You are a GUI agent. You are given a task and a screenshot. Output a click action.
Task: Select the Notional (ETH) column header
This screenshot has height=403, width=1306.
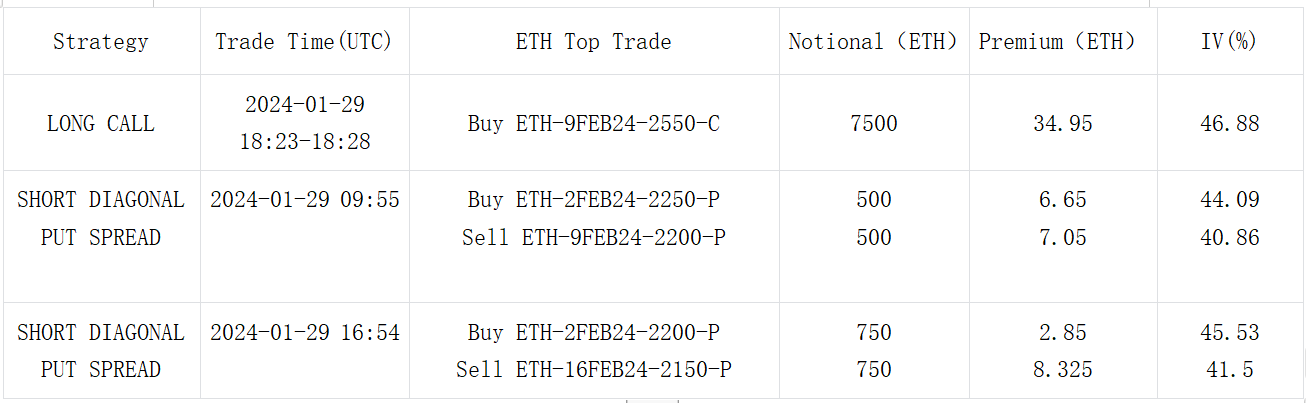[873, 42]
